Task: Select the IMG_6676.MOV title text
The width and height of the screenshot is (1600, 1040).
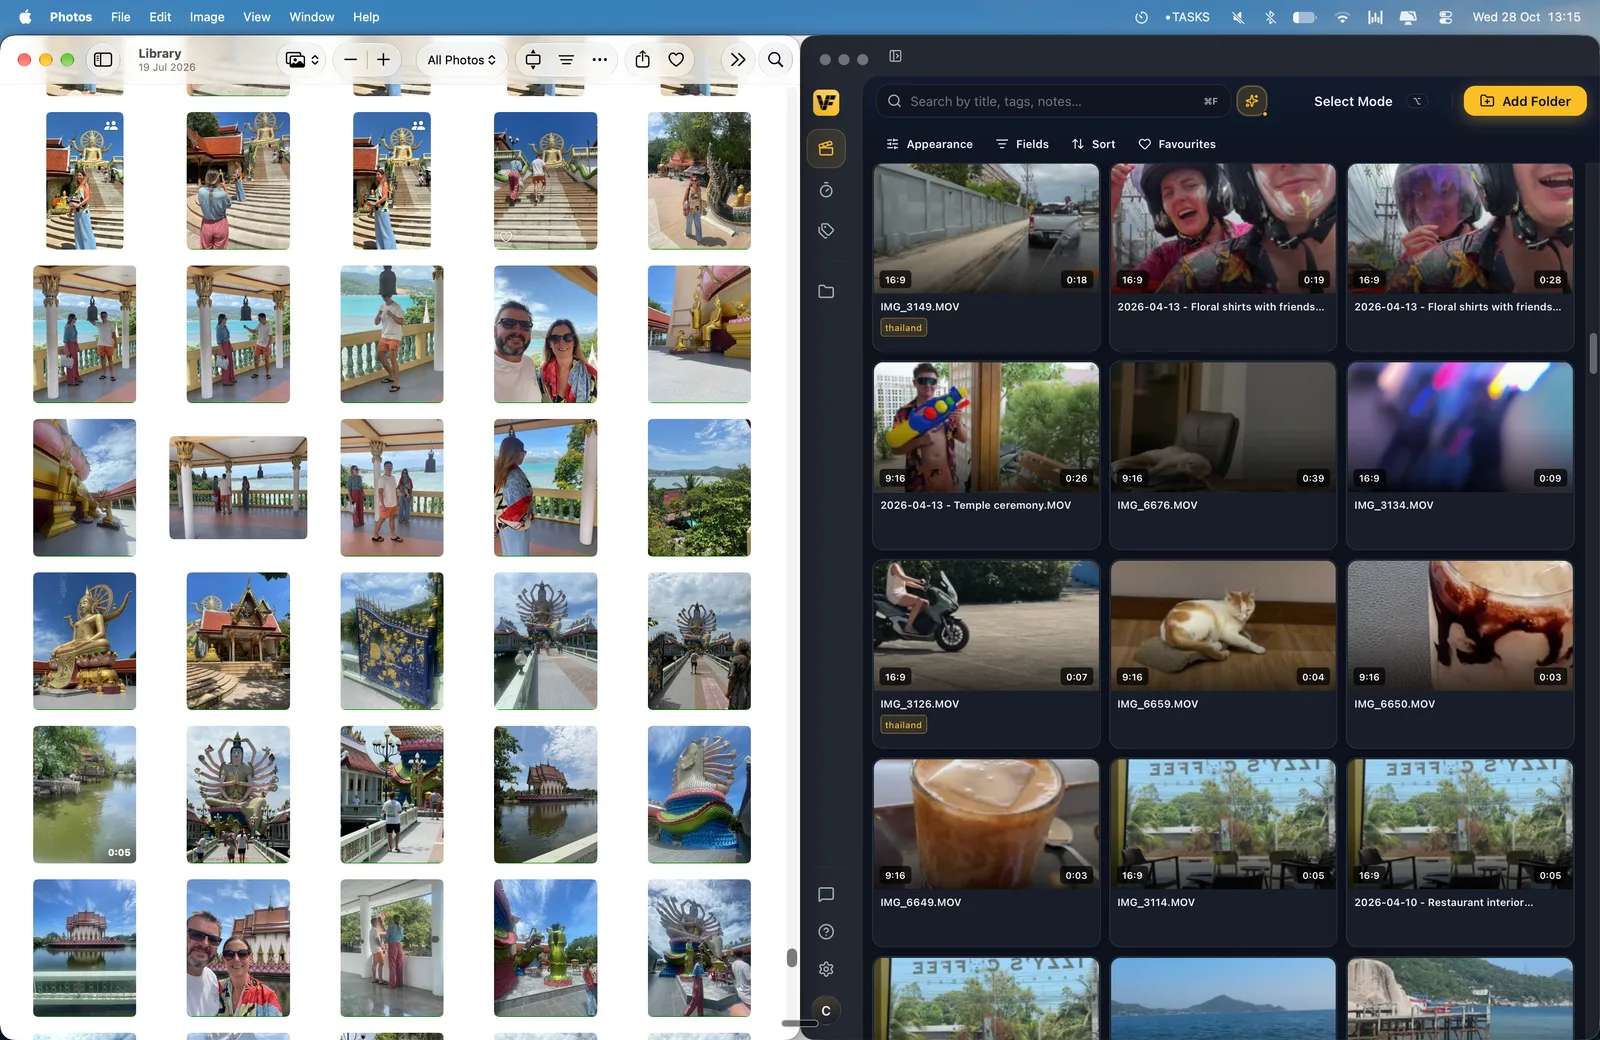Action: pos(1157,505)
